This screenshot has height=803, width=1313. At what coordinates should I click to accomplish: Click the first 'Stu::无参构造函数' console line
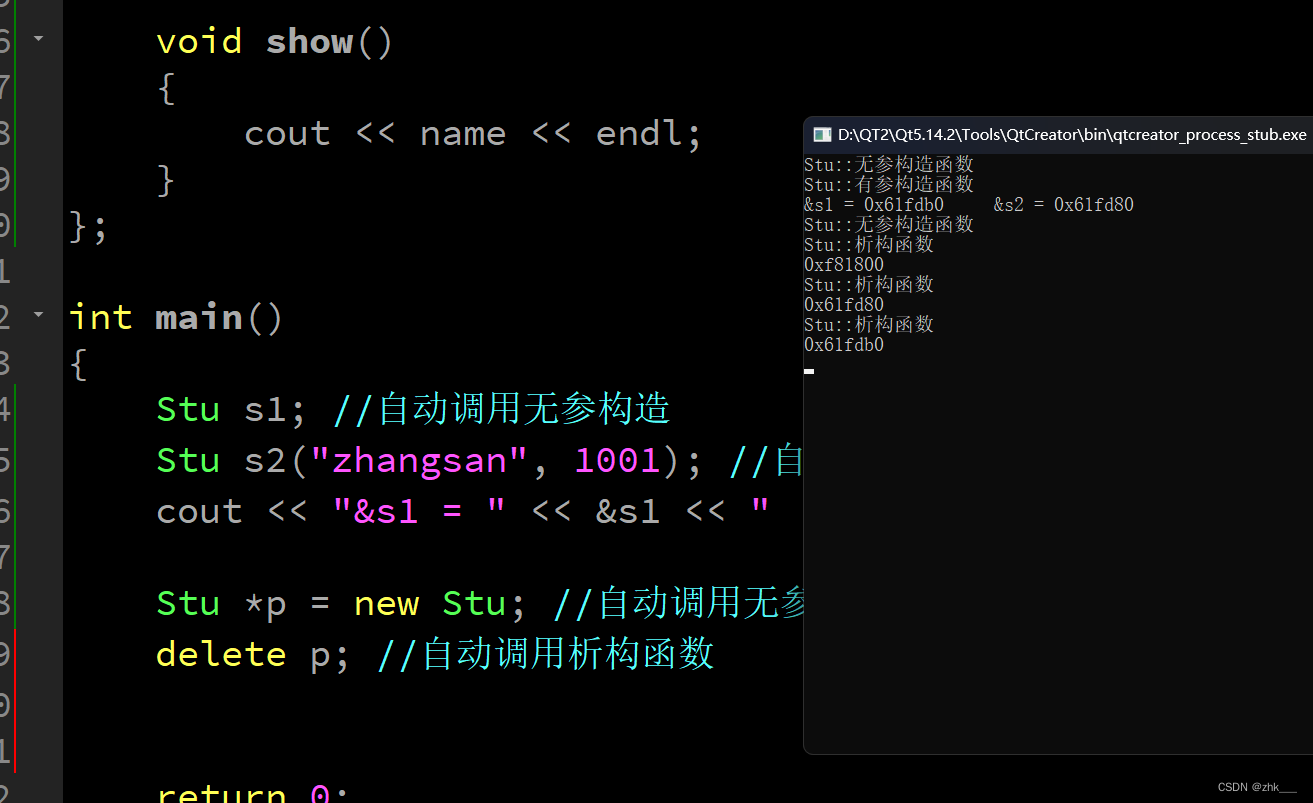pos(889,165)
